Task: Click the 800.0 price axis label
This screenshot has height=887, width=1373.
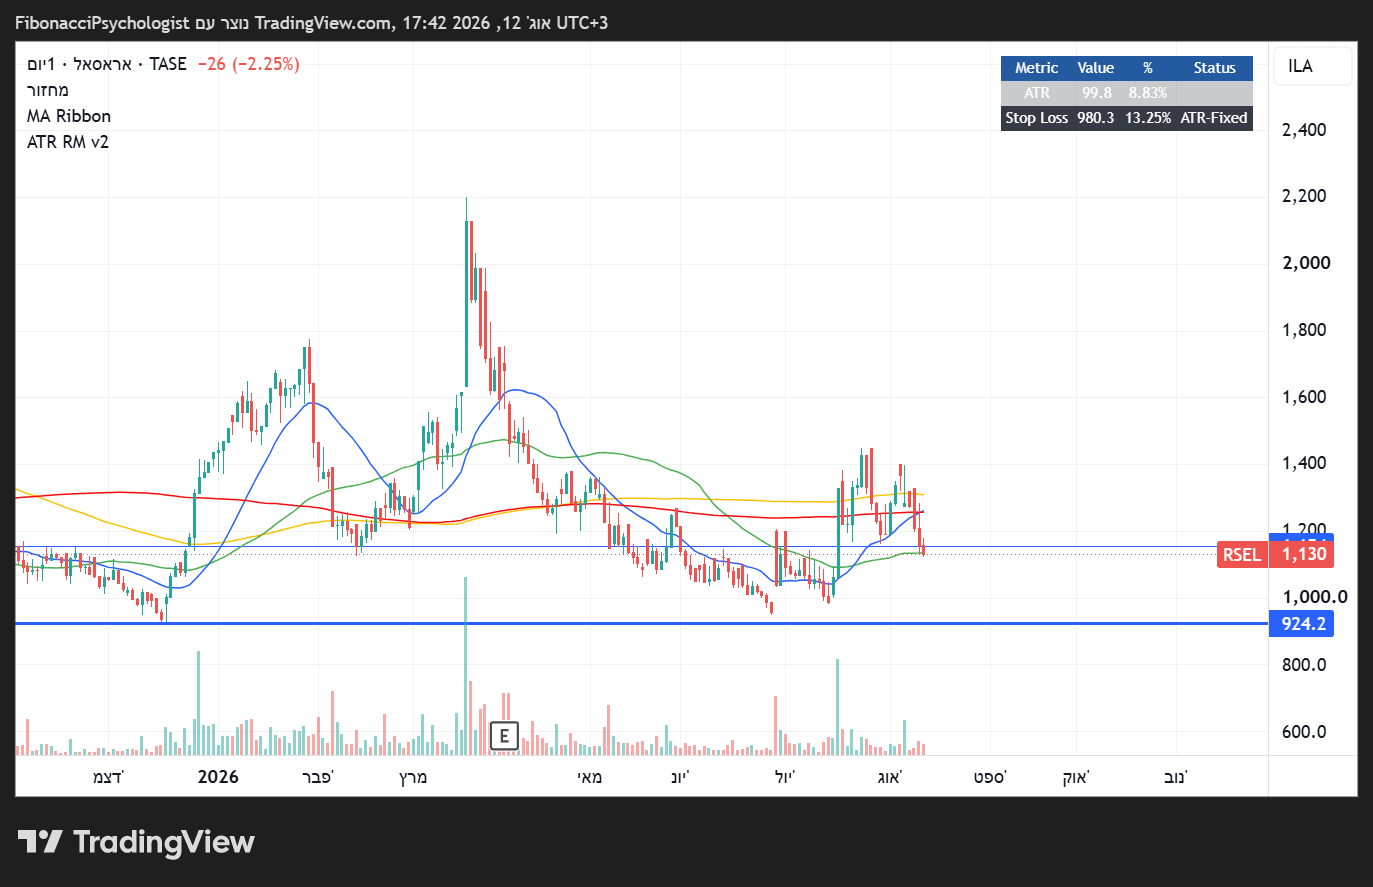Action: tap(1304, 665)
